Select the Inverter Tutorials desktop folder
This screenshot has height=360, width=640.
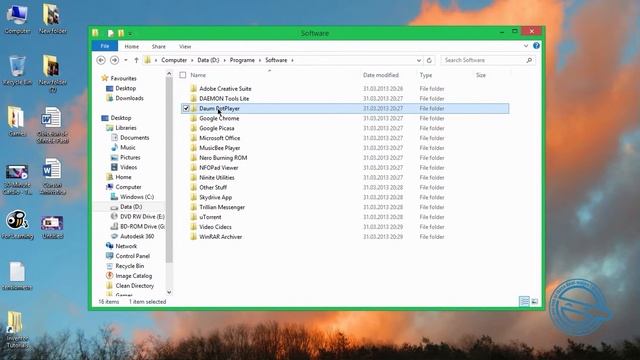(x=16, y=330)
